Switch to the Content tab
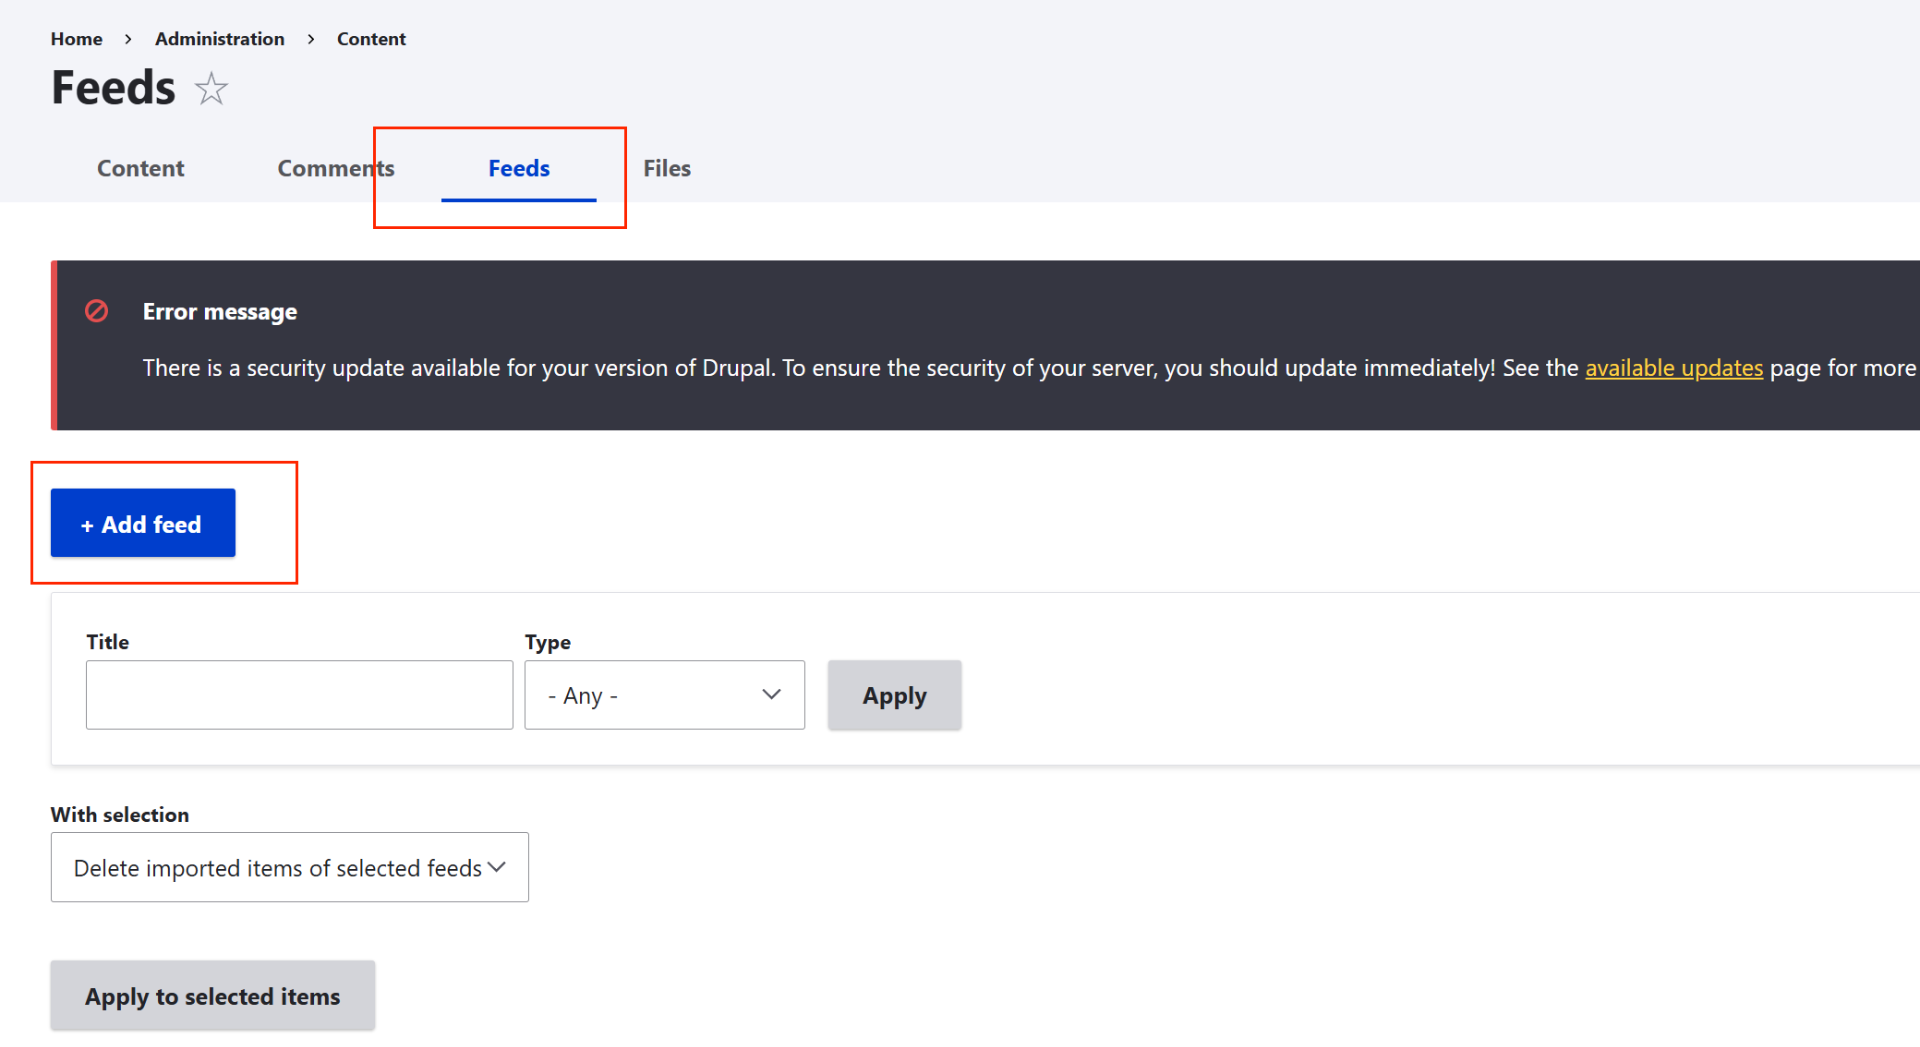 [140, 168]
